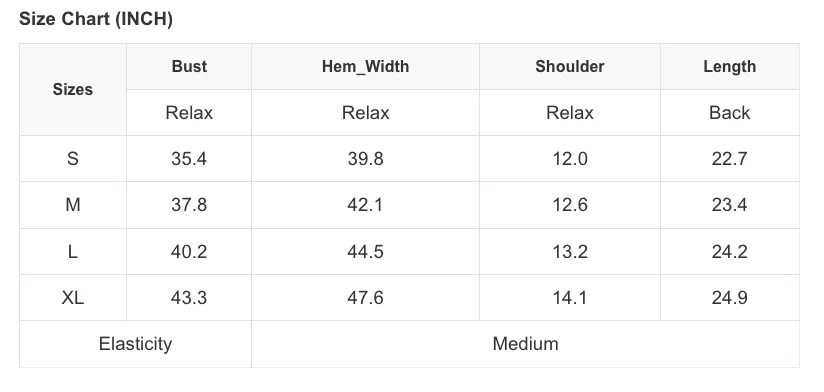The width and height of the screenshot is (824, 392).
Task: Click the Size Chart (INCH) heading
Action: [x=96, y=19]
